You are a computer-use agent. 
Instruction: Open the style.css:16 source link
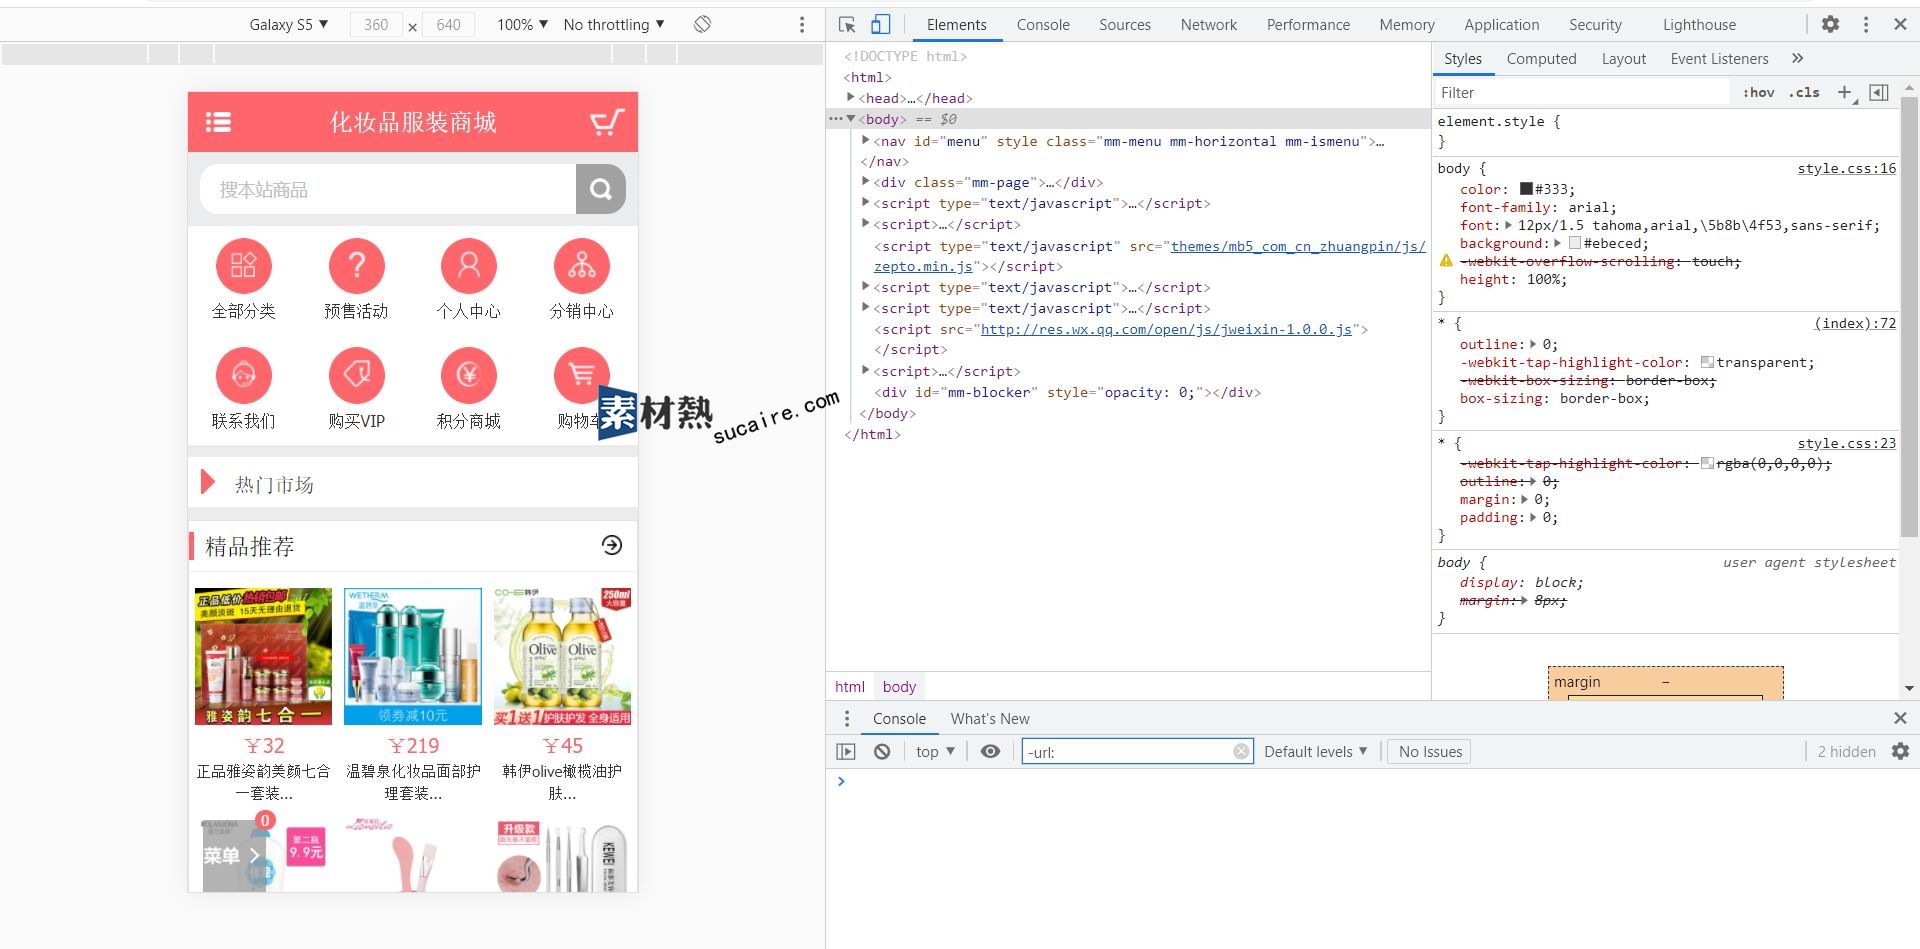pyautogui.click(x=1846, y=168)
